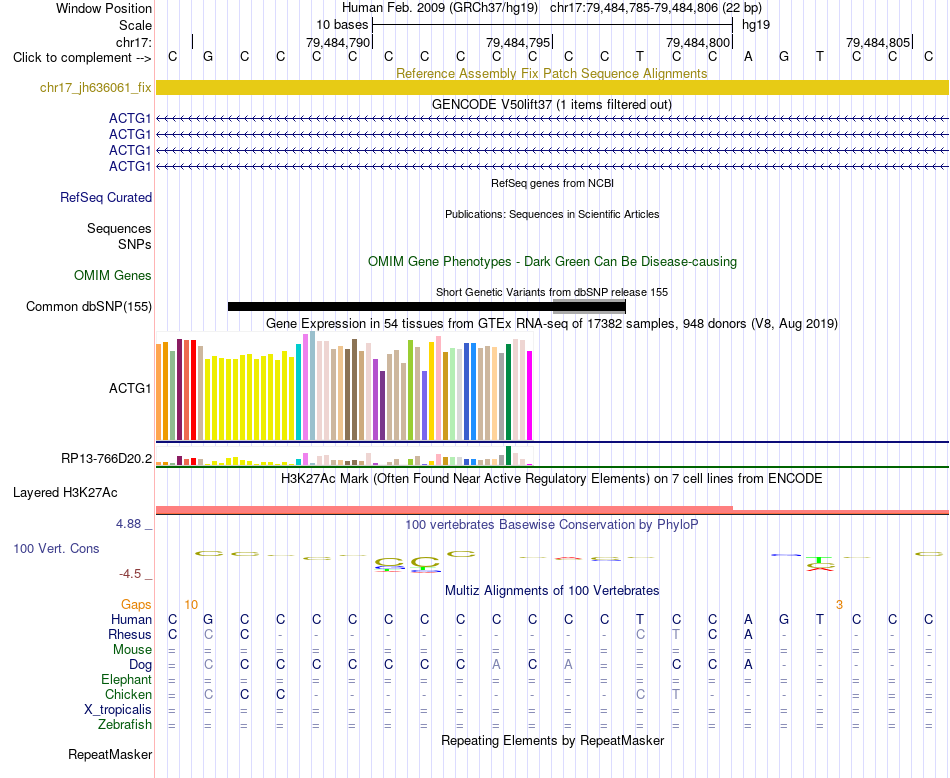This screenshot has height=778, width=950.
Task: Click the RepeatMasker track label
Action: click(110, 755)
